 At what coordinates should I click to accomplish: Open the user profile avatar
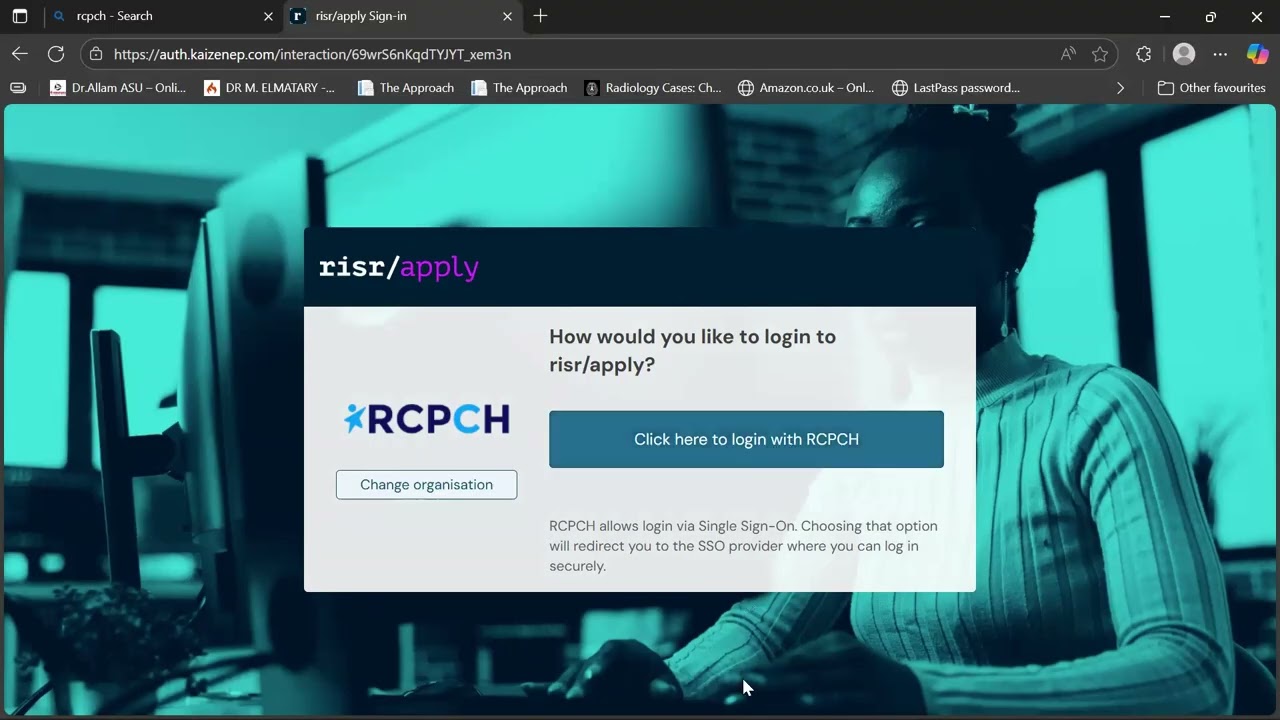1184,54
